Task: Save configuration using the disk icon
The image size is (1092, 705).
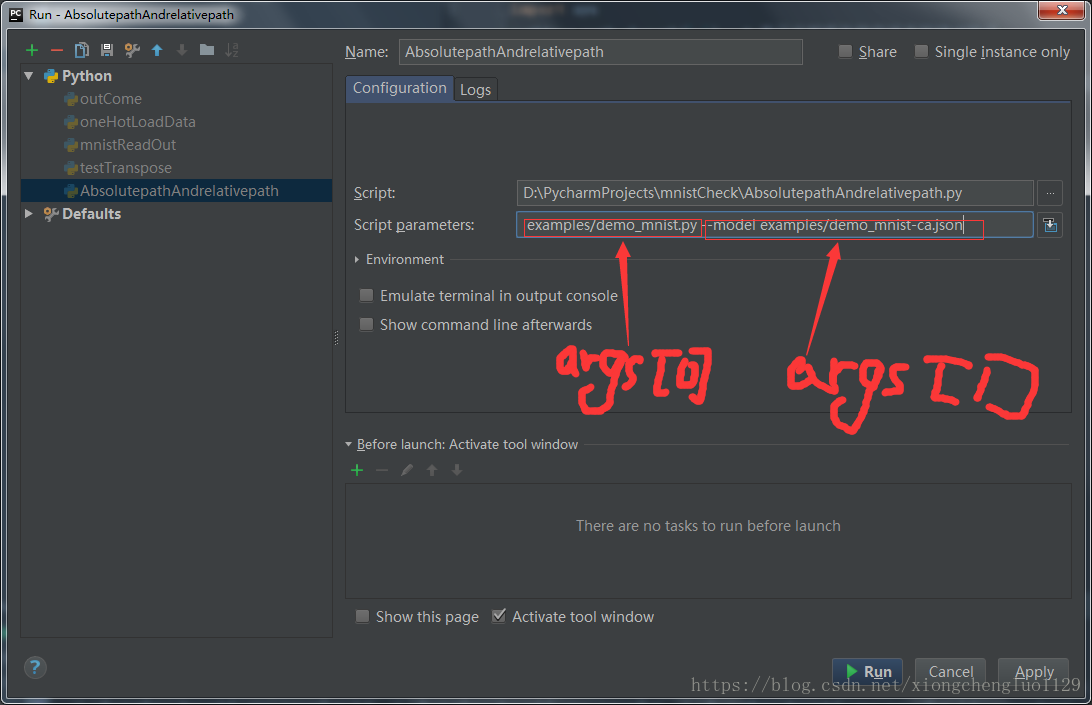Action: coord(107,50)
